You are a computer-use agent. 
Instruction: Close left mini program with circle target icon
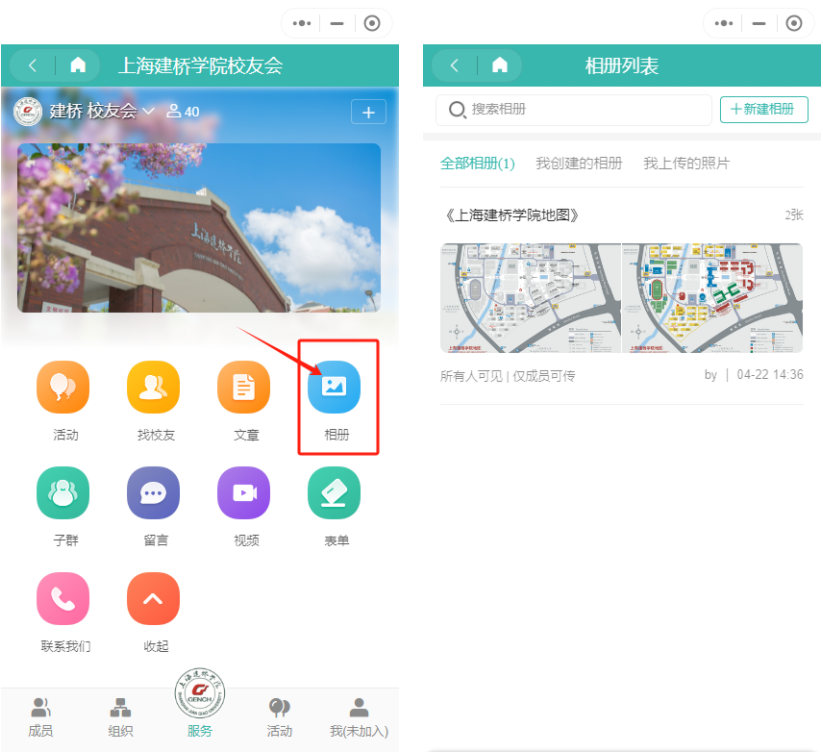(x=372, y=23)
